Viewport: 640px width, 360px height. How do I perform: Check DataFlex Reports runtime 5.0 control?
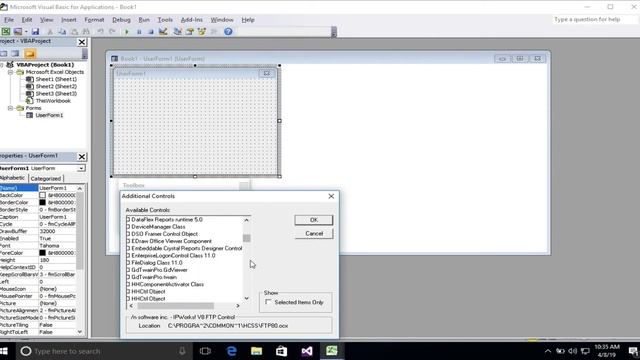(128, 220)
